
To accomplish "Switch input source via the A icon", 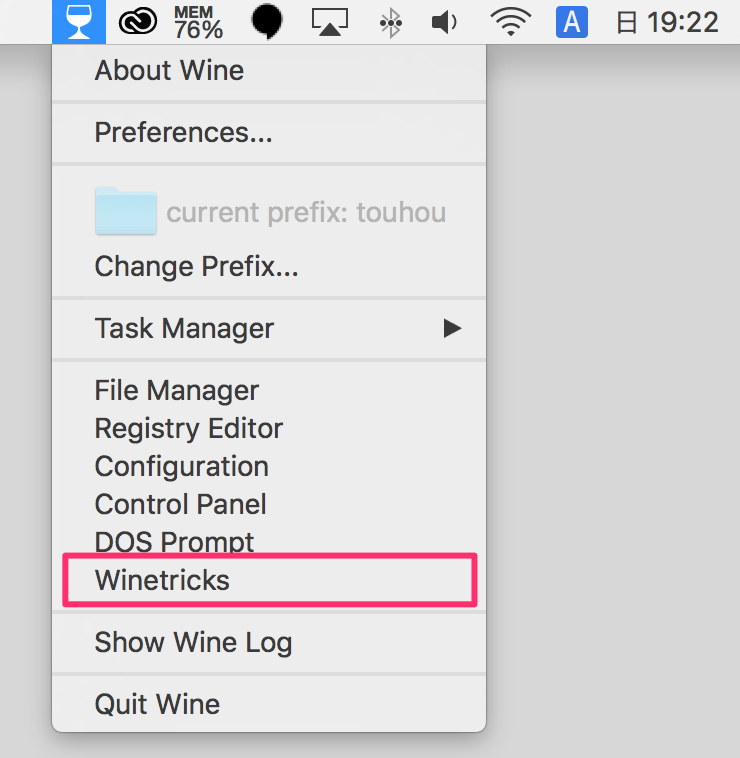I will [x=572, y=22].
